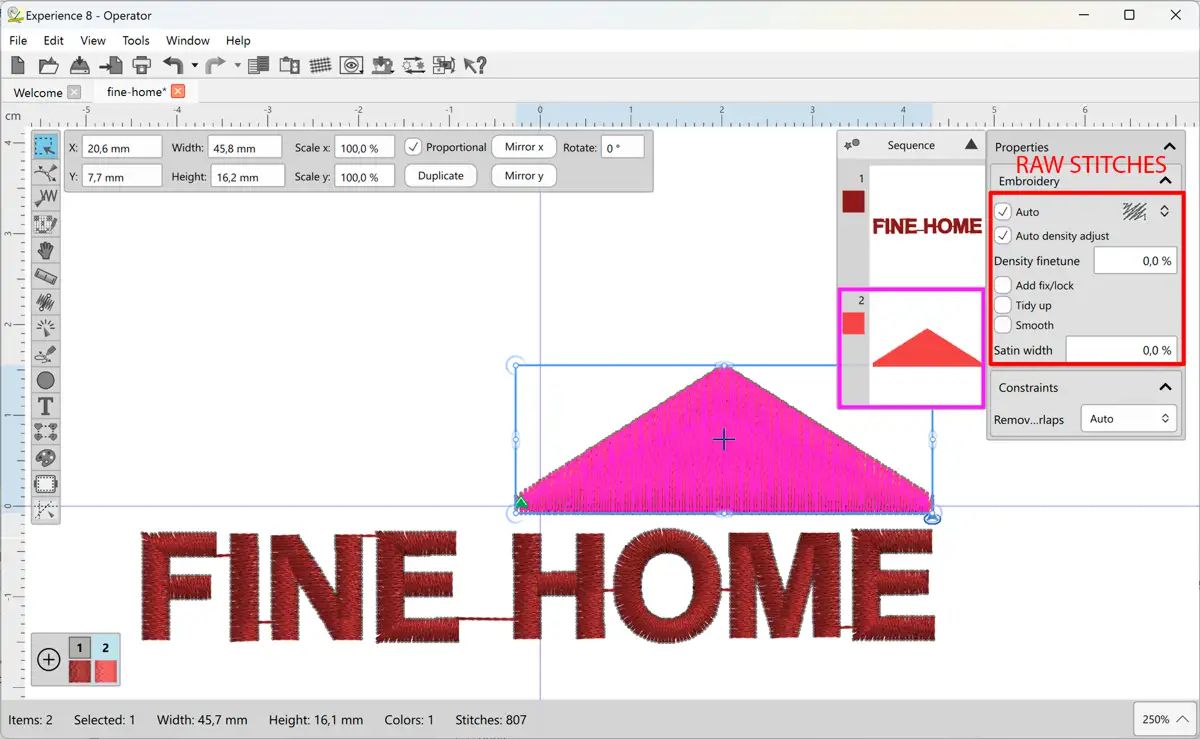This screenshot has height=739, width=1200.
Task: Open the Window menu
Action: [188, 41]
